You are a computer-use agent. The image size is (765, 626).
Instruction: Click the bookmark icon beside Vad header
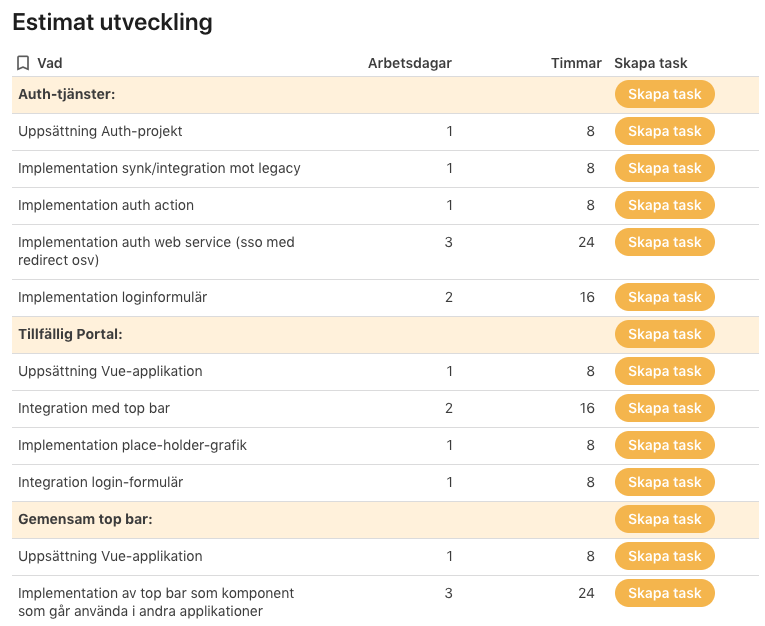point(23,63)
